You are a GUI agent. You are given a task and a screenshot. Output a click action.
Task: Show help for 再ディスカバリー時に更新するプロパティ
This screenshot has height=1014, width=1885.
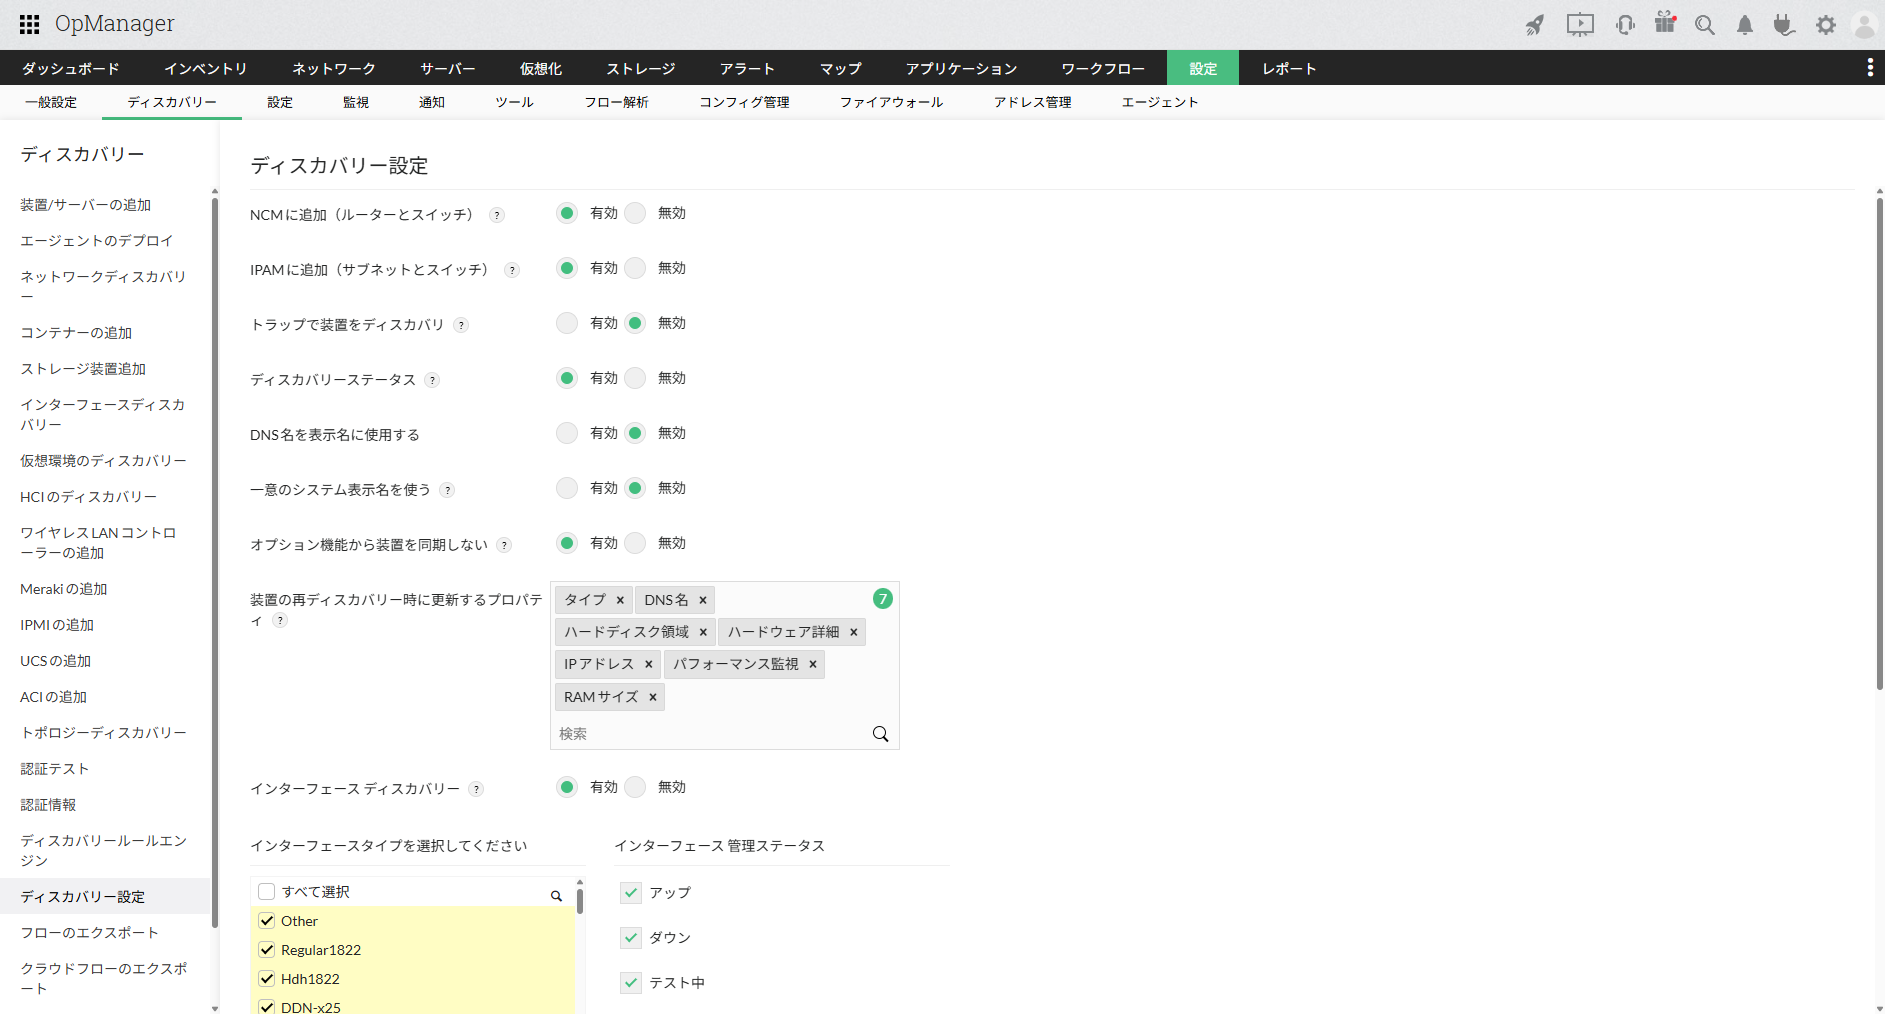point(280,620)
